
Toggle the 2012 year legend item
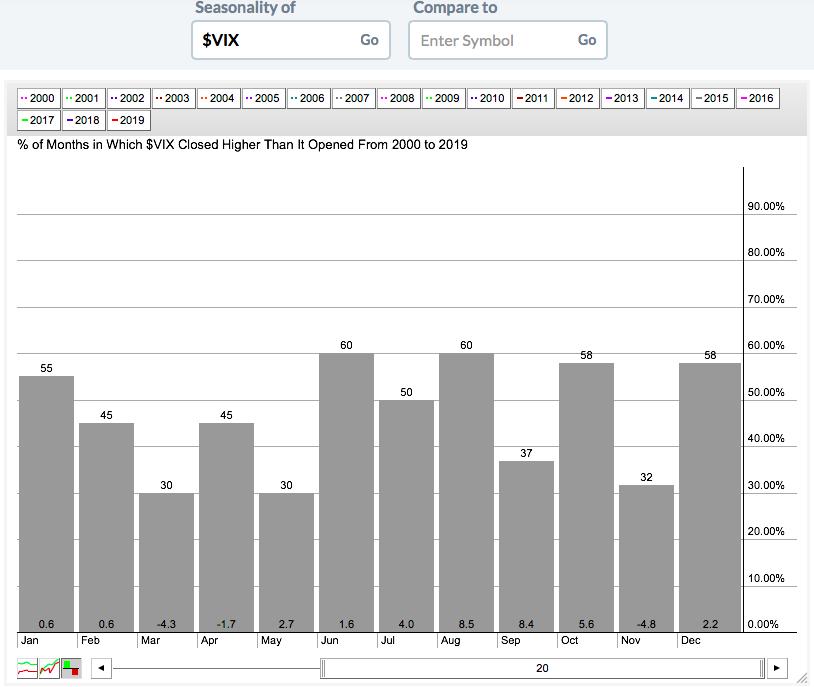click(577, 98)
